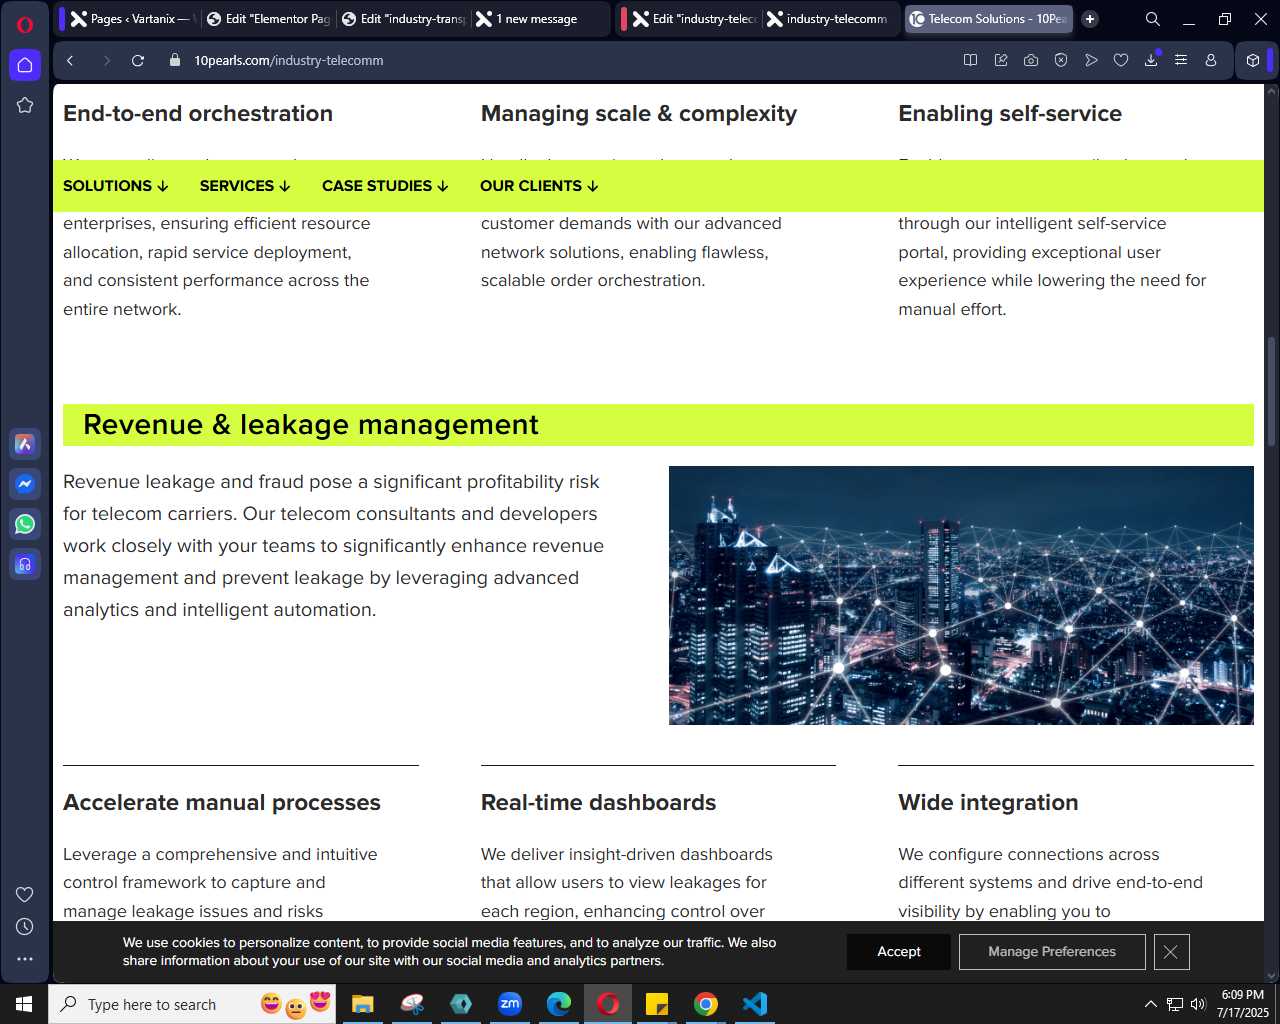Open Aria AI in the sidebar
This screenshot has width=1280, height=1024.
[x=25, y=444]
